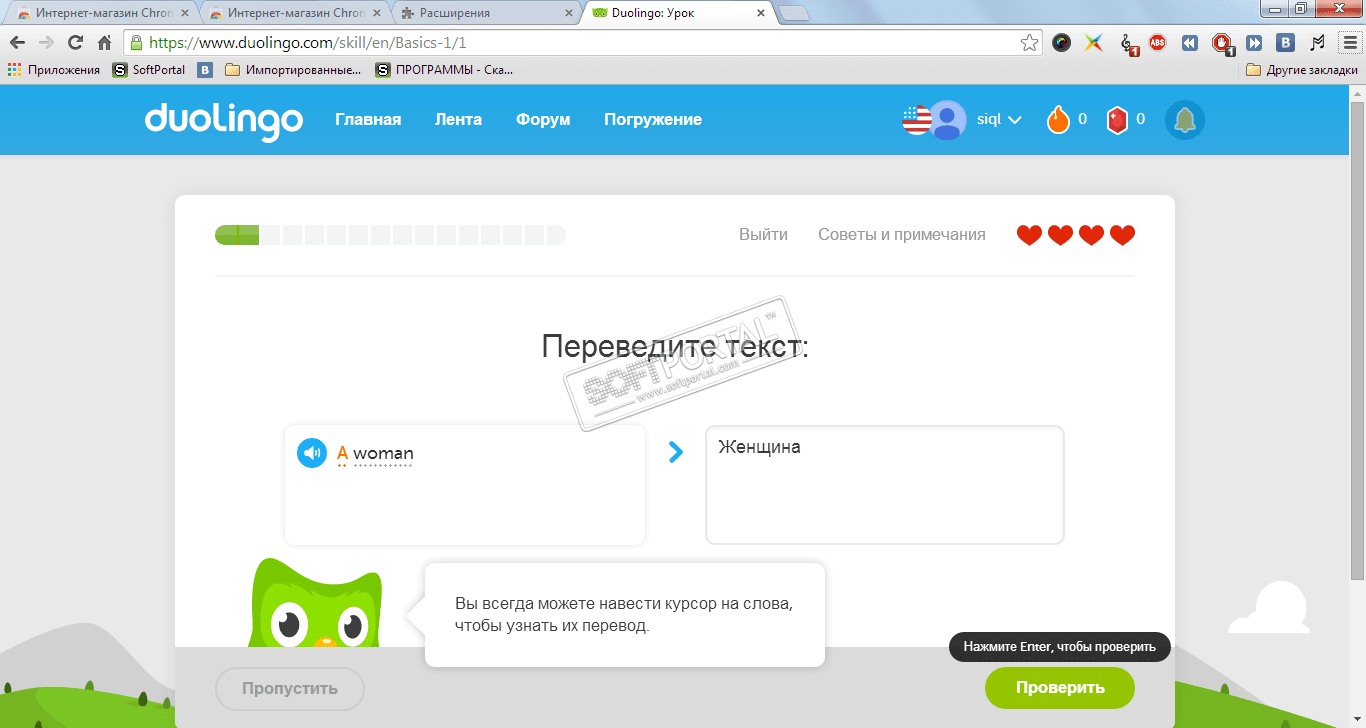Click the US flag language icon
This screenshot has width=1366, height=728.
(916, 120)
